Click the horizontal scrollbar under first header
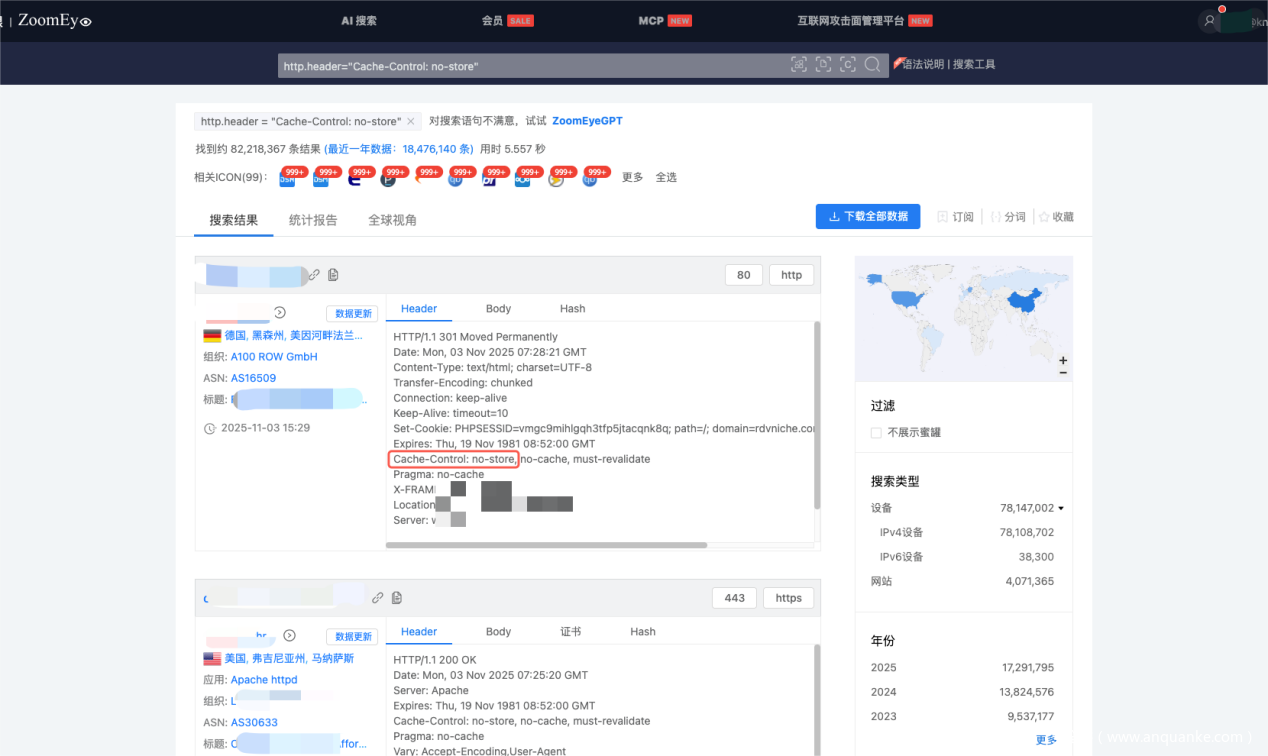 coord(546,545)
